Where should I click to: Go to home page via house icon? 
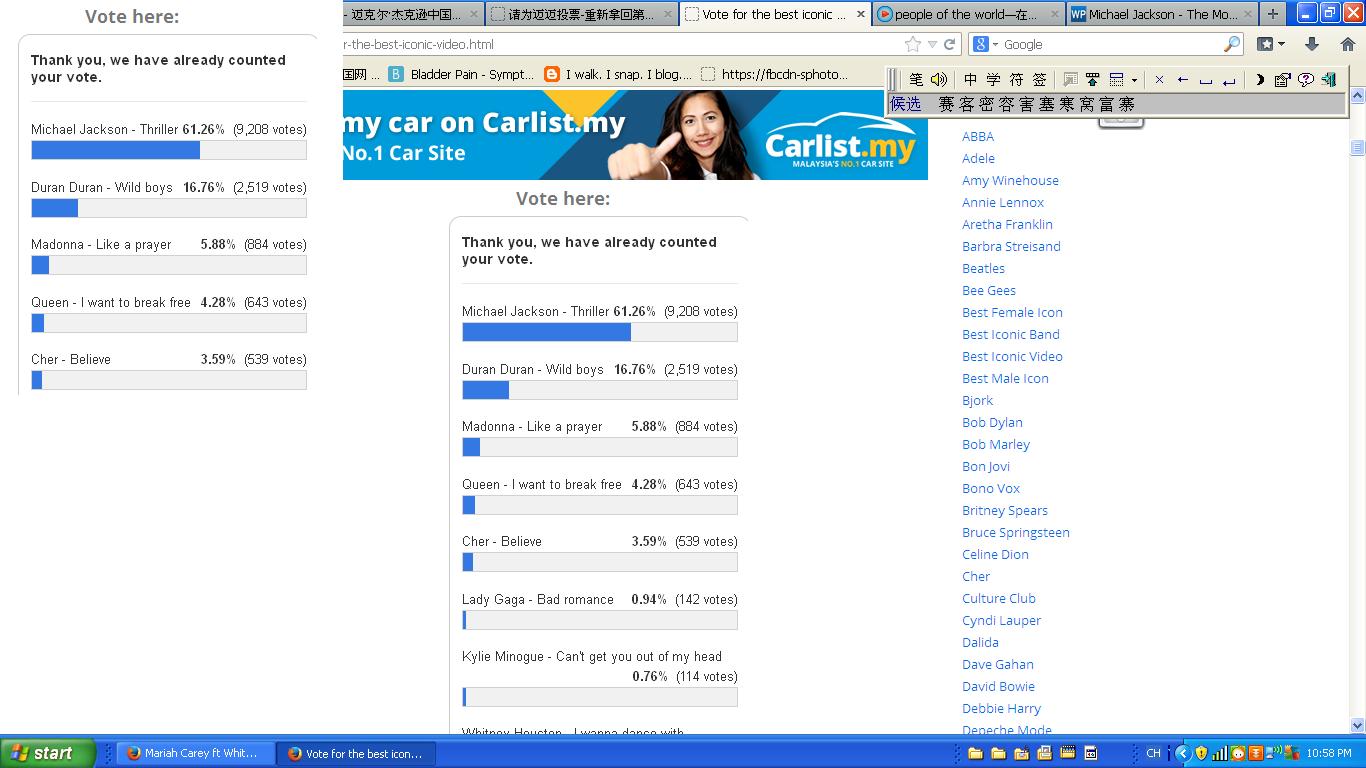1347,44
